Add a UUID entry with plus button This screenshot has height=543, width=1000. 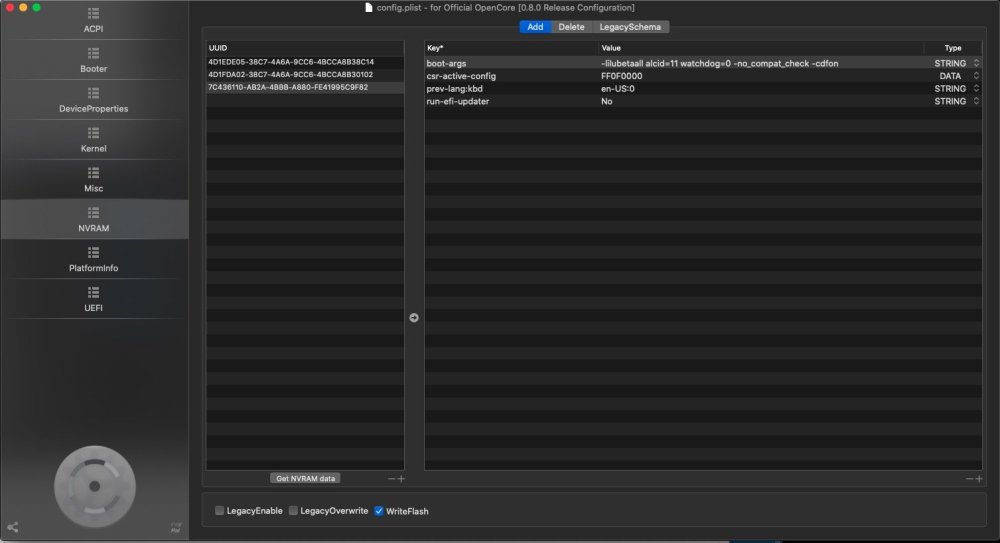tap(401, 479)
